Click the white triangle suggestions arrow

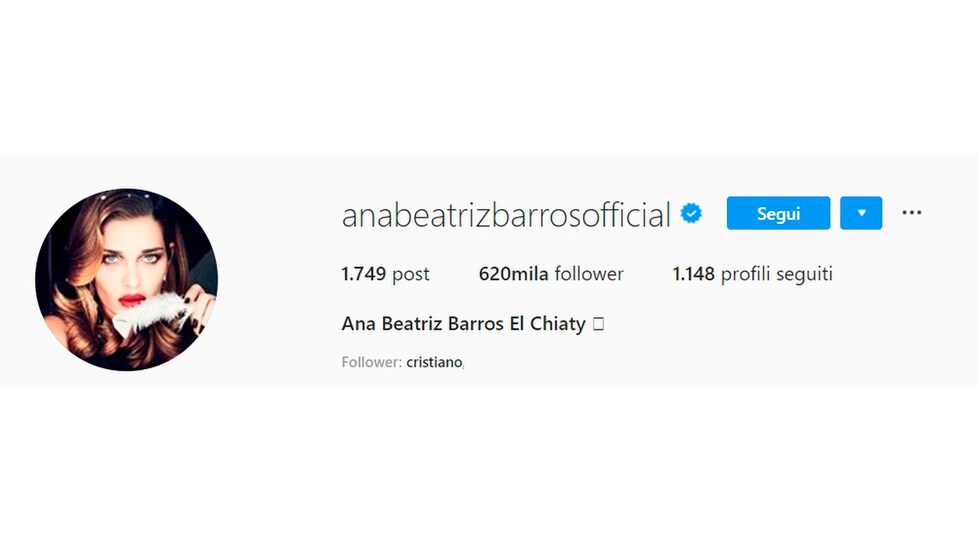[861, 213]
